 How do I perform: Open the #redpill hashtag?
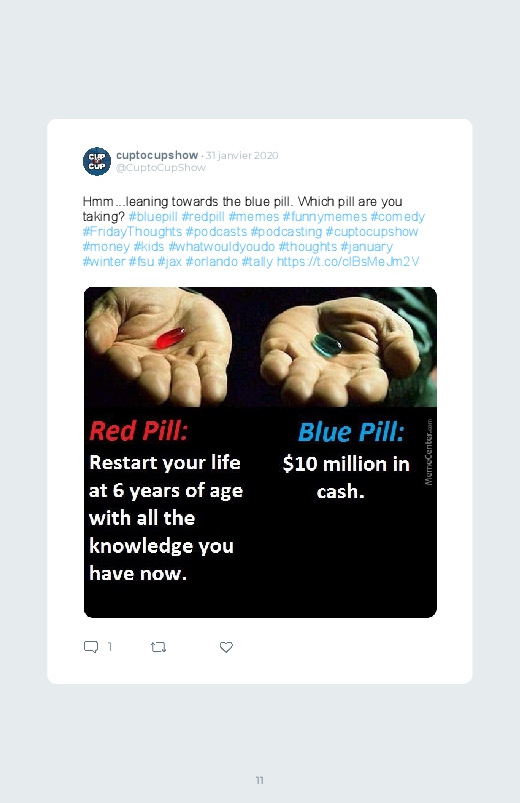pos(203,217)
